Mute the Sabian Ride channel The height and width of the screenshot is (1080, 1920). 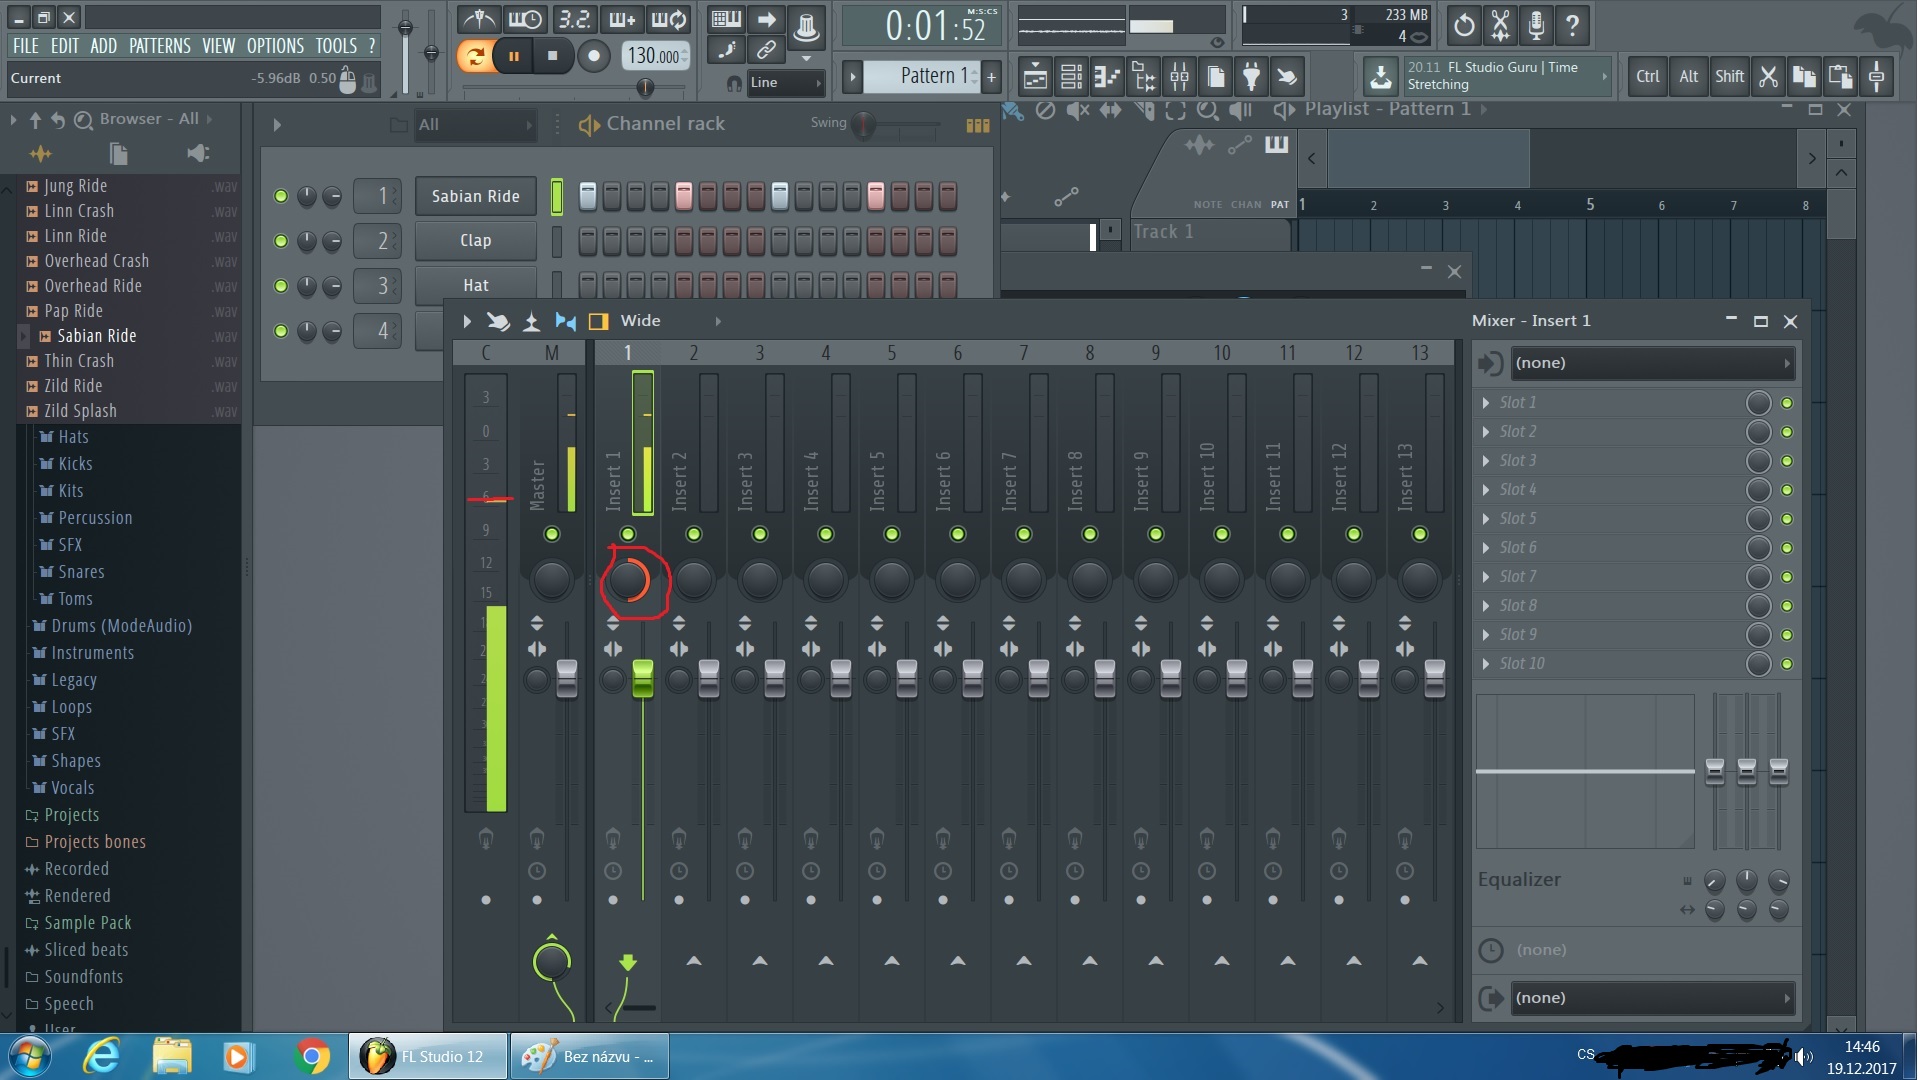281,196
